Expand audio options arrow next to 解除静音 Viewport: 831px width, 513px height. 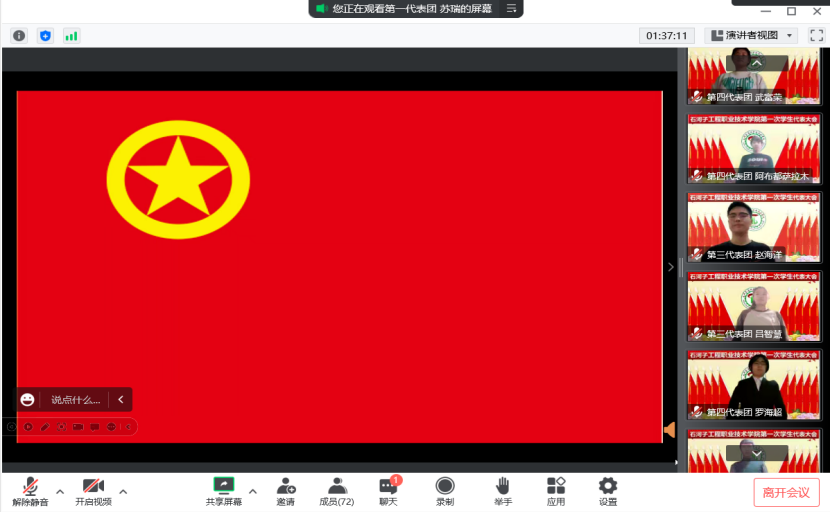60,491
